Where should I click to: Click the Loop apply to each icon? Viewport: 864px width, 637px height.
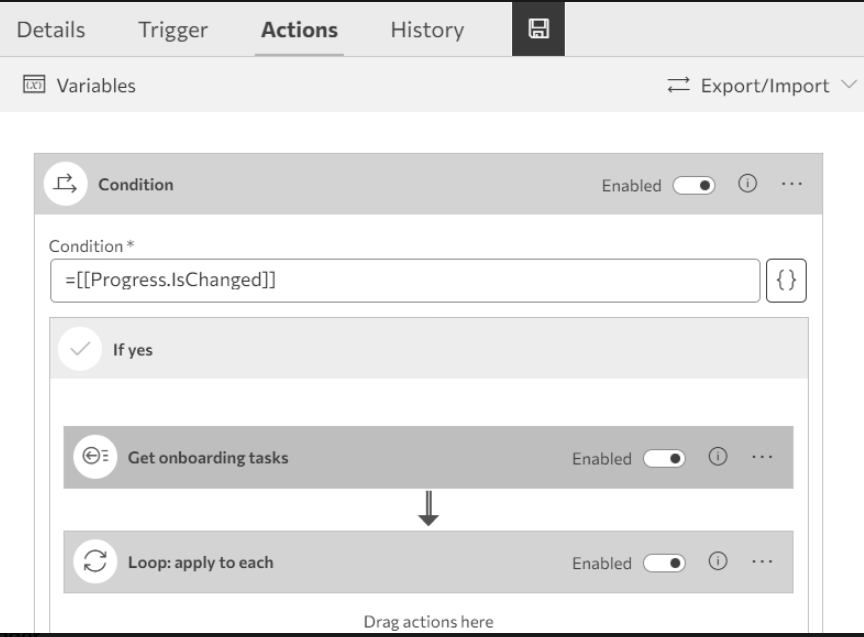96,562
